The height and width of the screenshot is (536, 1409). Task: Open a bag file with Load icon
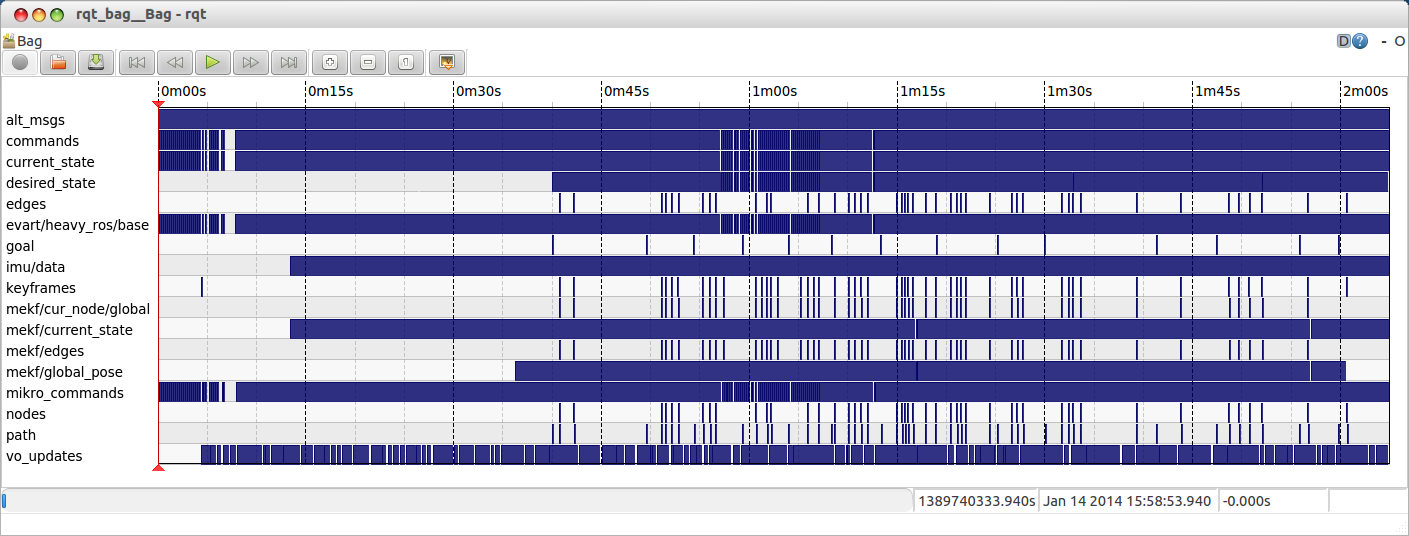tap(58, 62)
